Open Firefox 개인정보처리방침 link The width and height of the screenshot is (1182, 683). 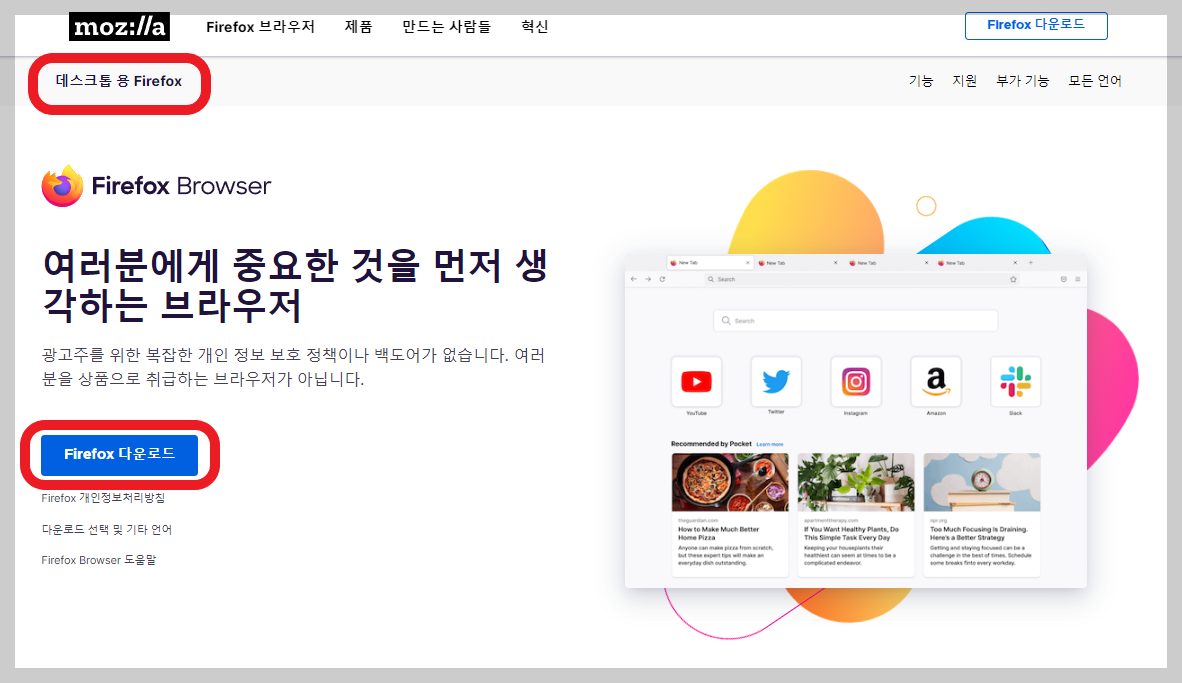coord(103,498)
